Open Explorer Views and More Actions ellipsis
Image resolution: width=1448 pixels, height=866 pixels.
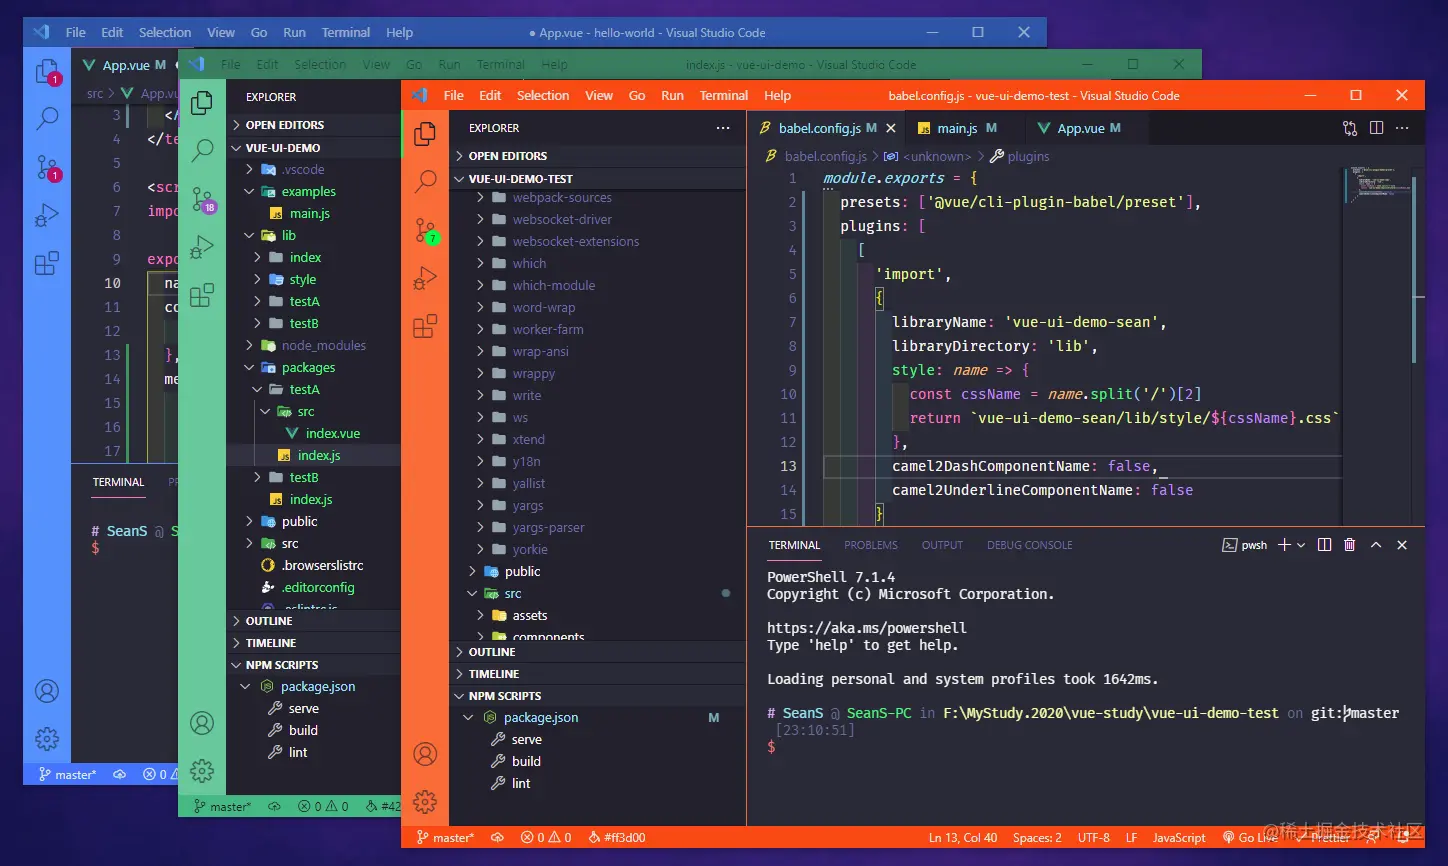[x=723, y=128]
